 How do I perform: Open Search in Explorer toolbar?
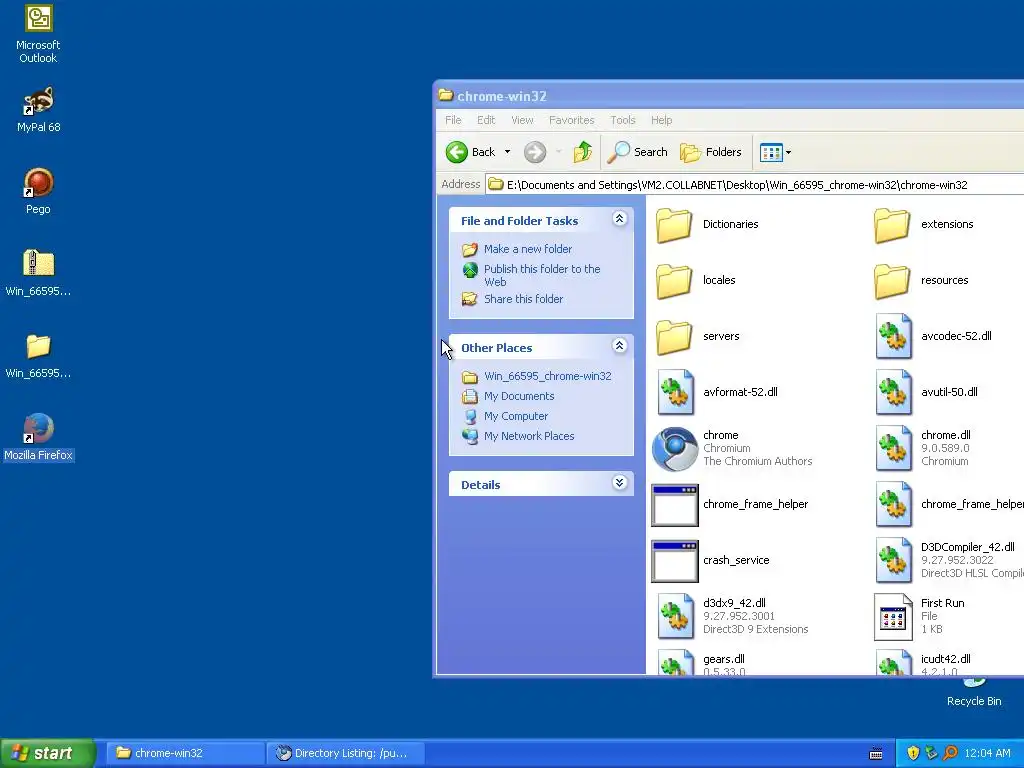point(637,152)
